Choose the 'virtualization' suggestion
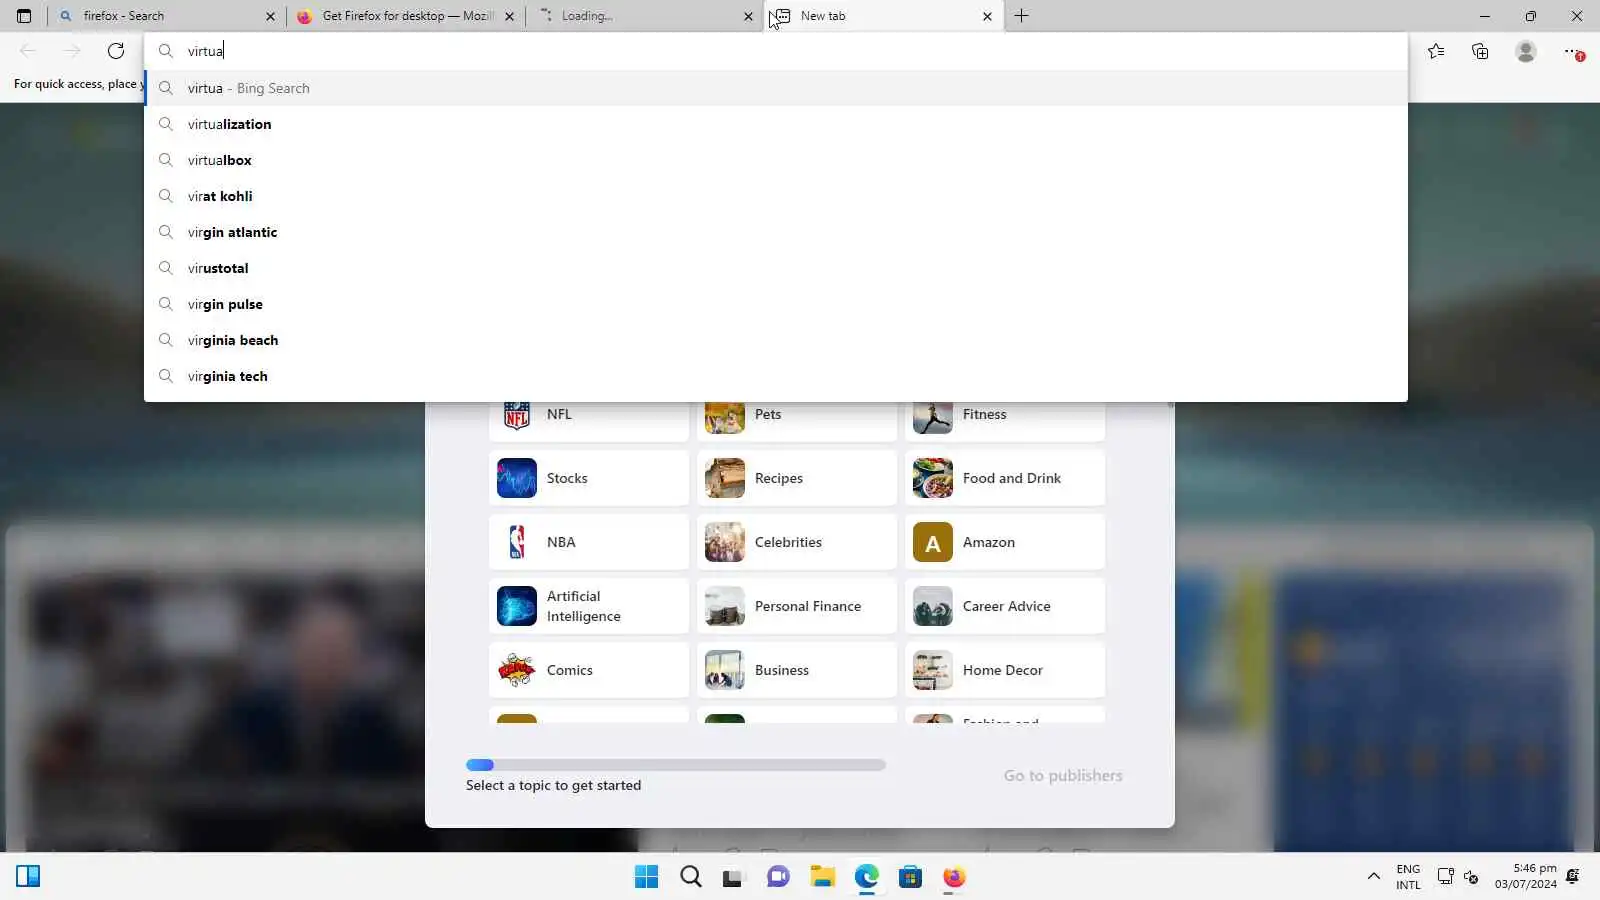Viewport: 1600px width, 900px height. point(776,124)
